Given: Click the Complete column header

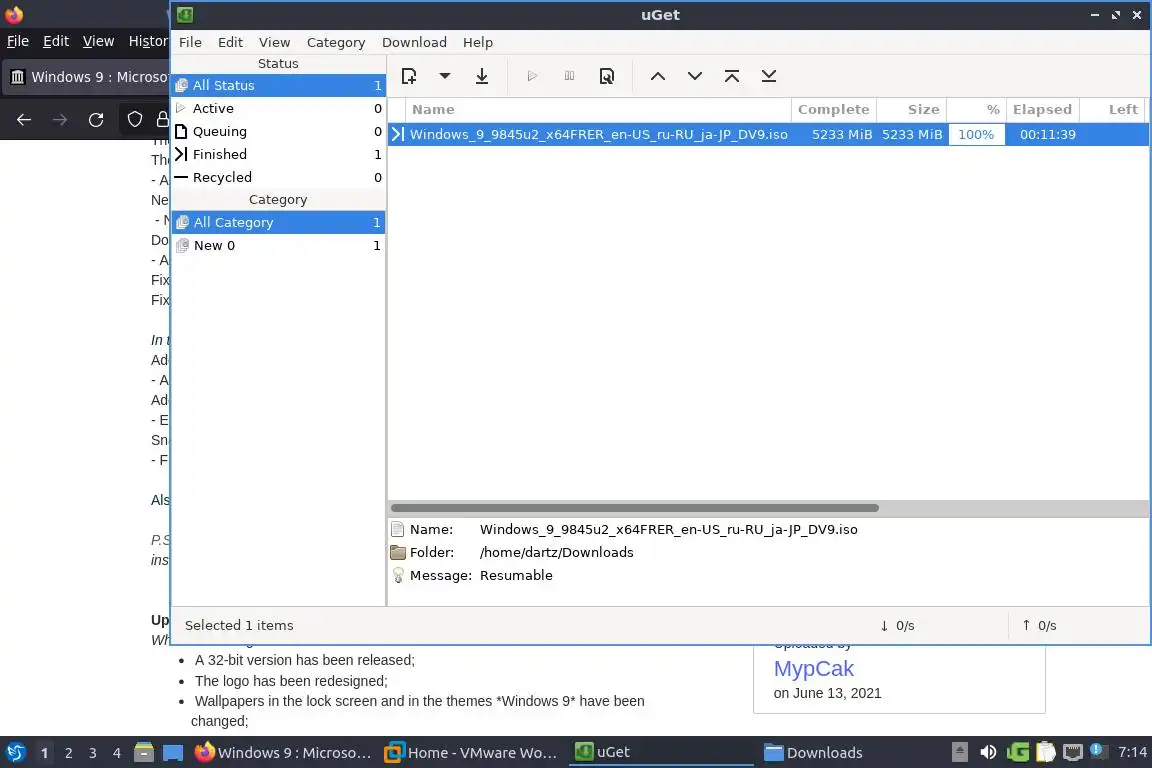Looking at the screenshot, I should [834, 110].
